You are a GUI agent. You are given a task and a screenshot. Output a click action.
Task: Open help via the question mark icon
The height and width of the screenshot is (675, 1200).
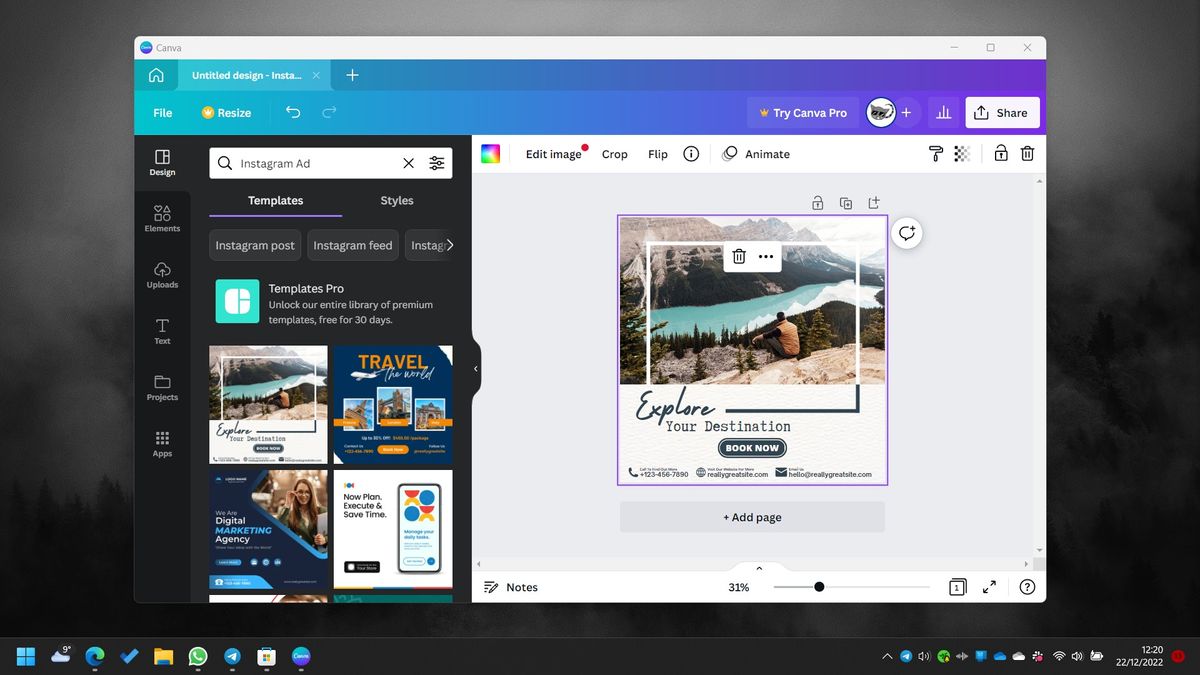1027,587
